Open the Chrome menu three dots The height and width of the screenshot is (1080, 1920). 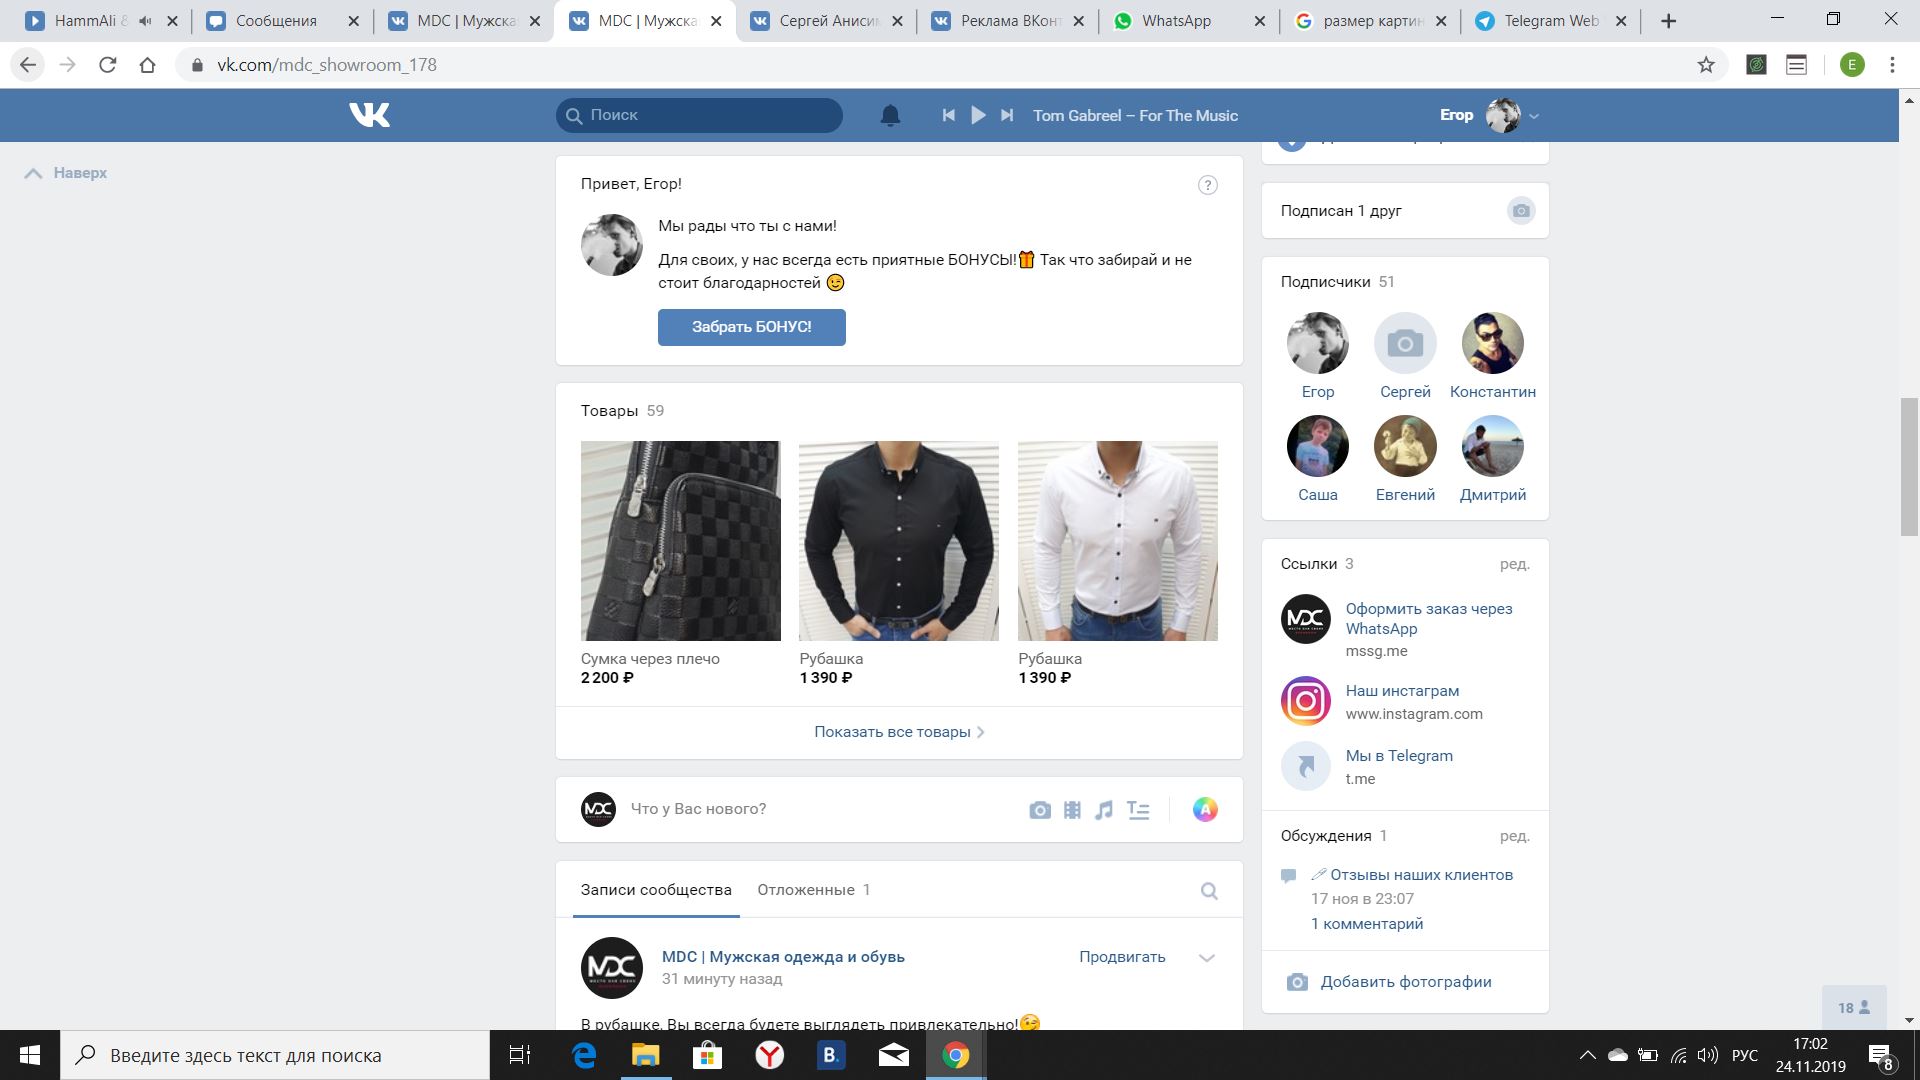coord(1892,65)
